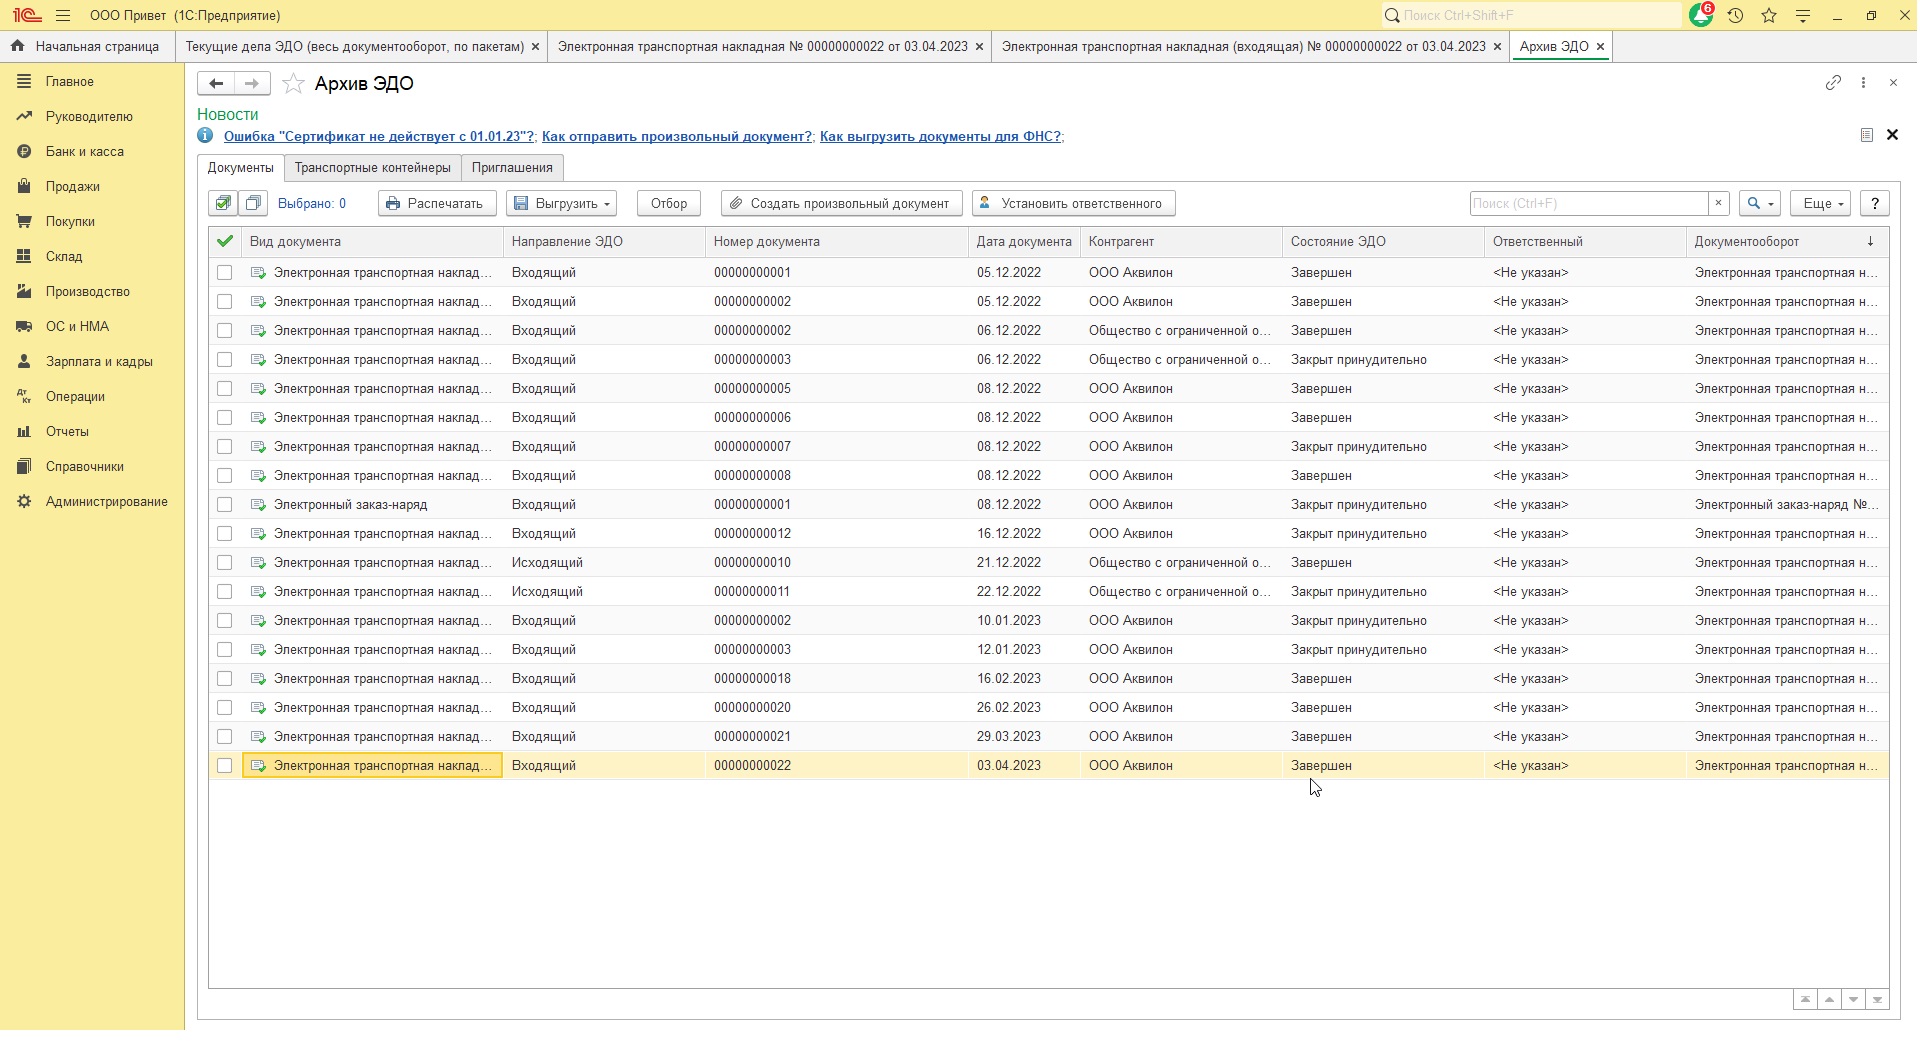This screenshot has height=1063, width=1920.
Task: Jump to last row of list
Action: point(1877,999)
